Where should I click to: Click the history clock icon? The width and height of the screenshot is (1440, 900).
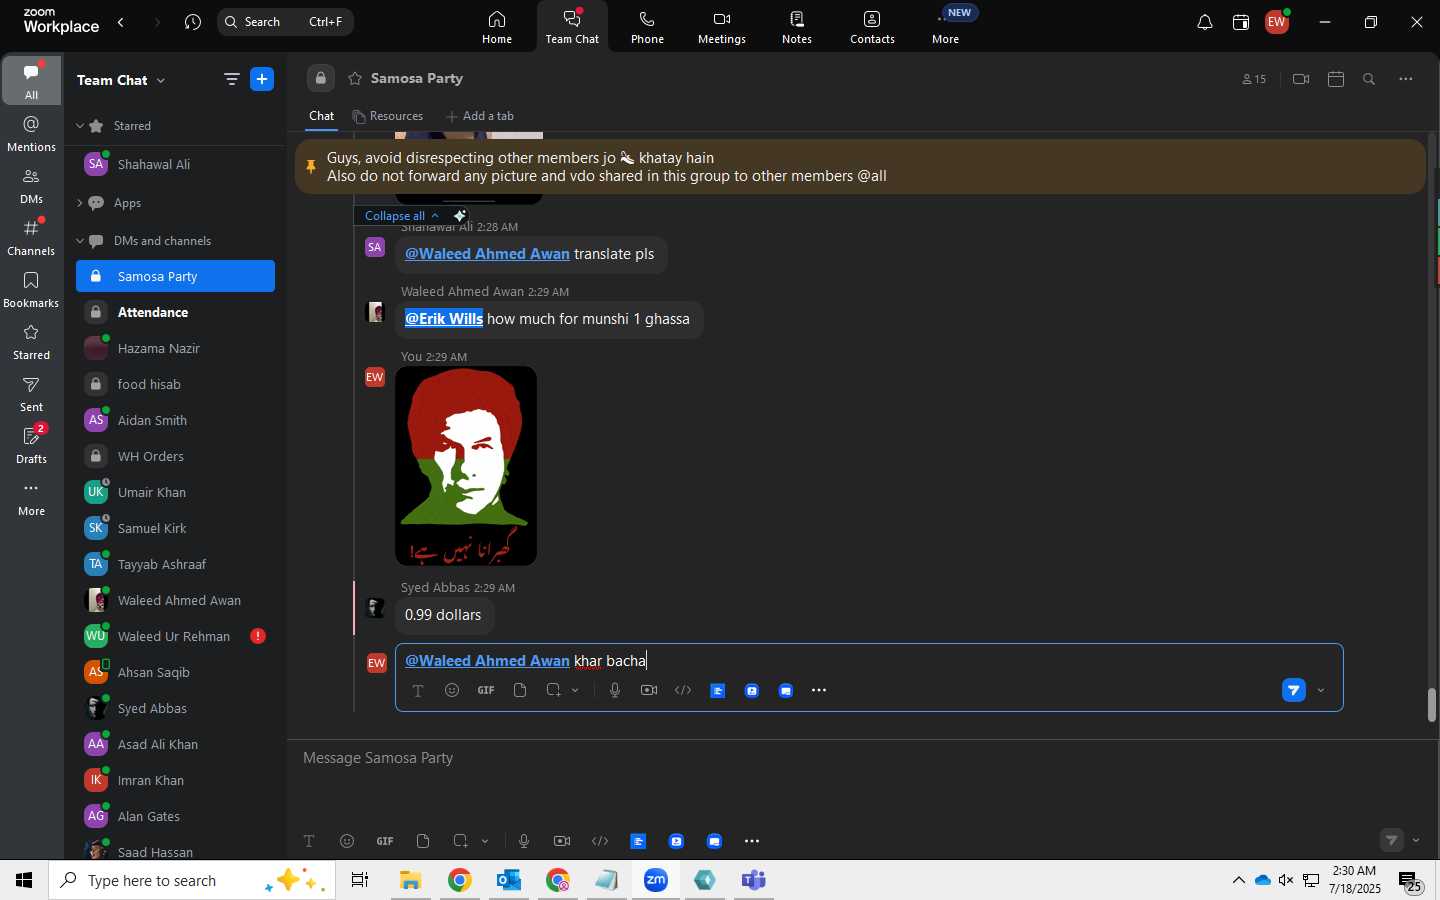coord(193,22)
